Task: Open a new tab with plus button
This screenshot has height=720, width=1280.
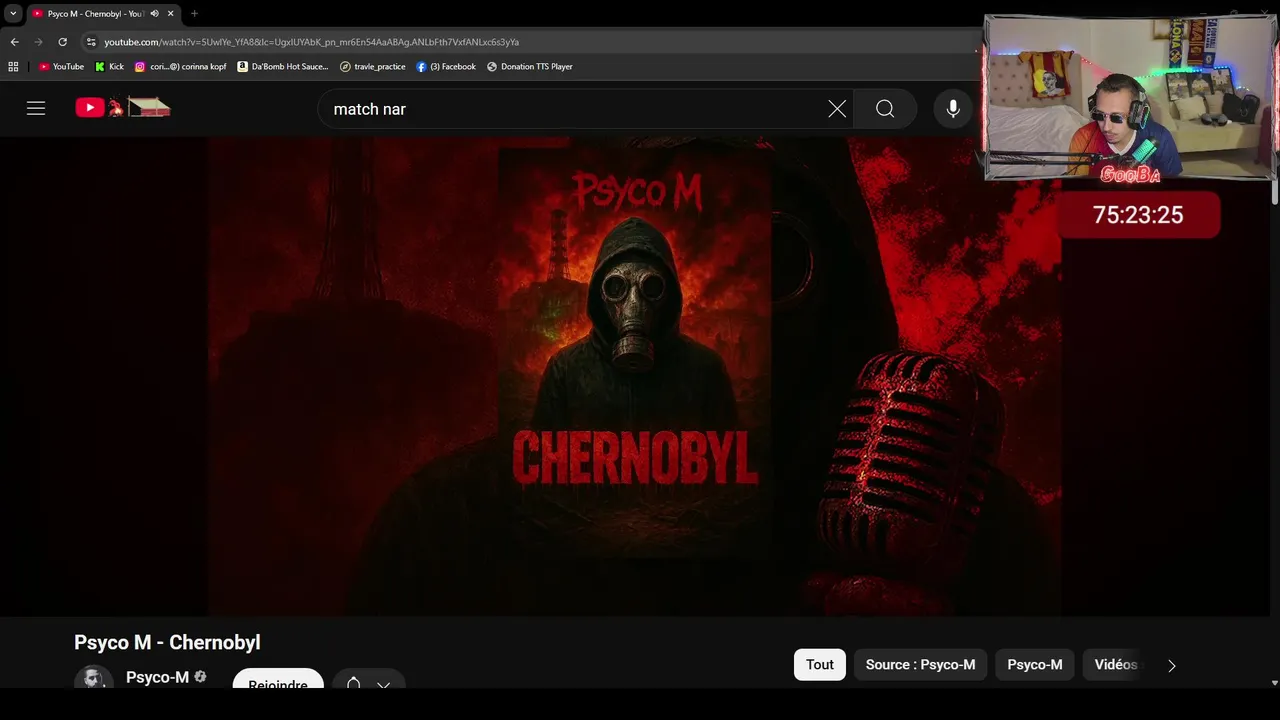Action: pos(194,14)
